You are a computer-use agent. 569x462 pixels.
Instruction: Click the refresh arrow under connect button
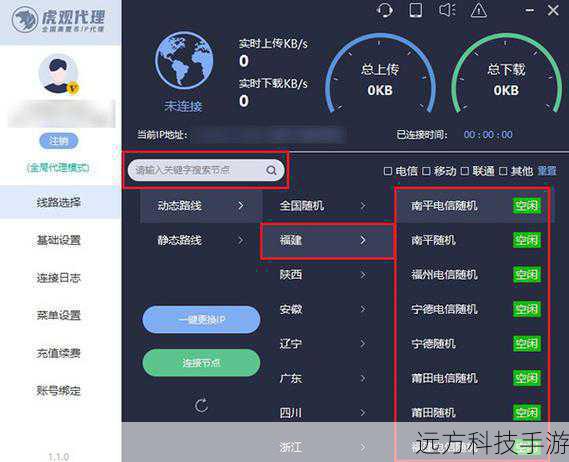pos(201,405)
